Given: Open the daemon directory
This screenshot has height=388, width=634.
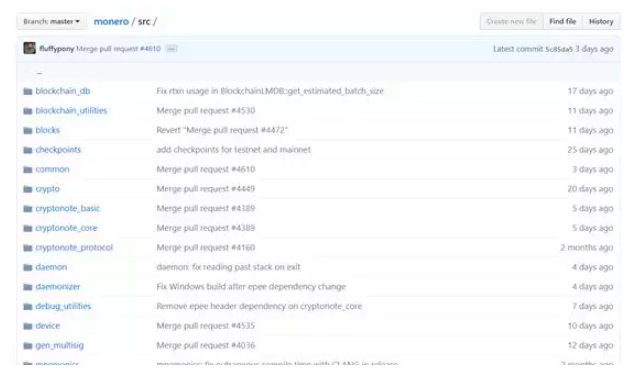Looking at the screenshot, I should (51, 267).
